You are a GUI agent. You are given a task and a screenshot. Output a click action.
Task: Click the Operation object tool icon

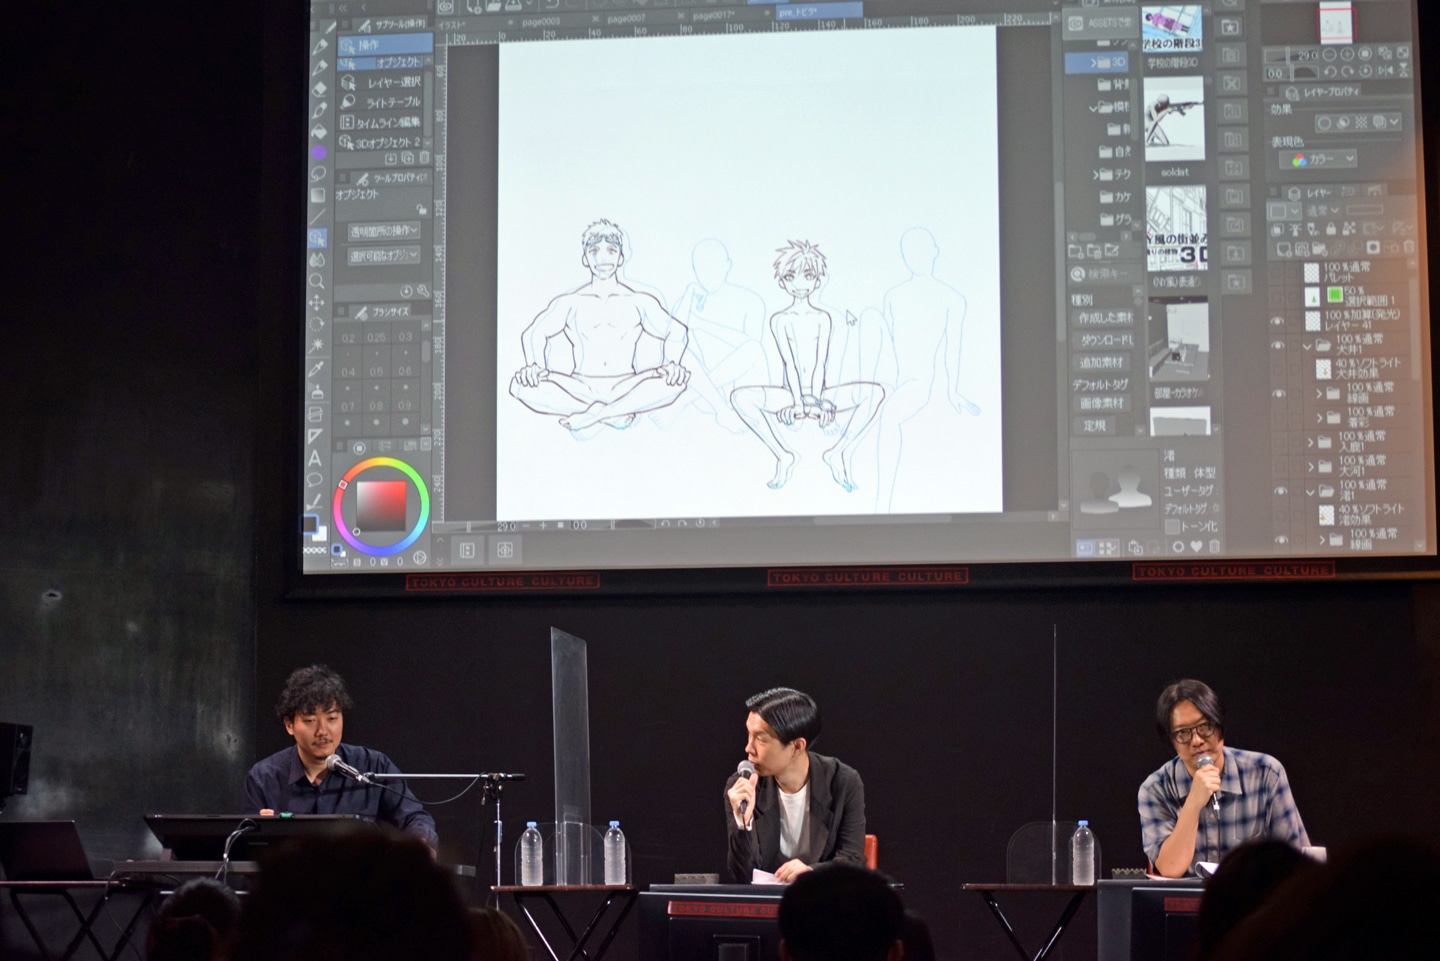(x=317, y=238)
